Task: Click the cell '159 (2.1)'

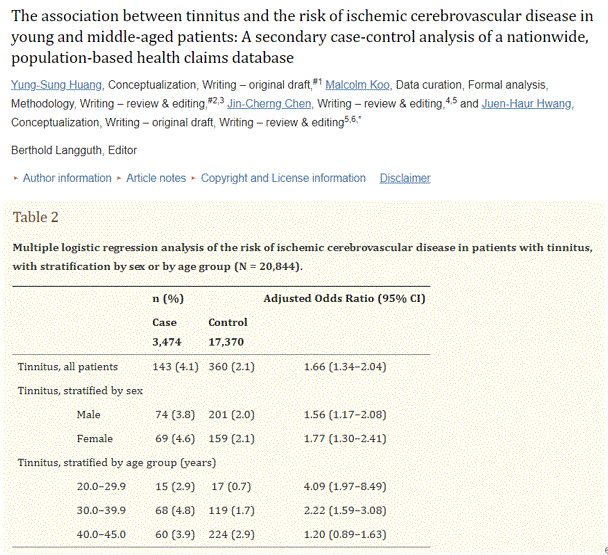Action: click(231, 439)
